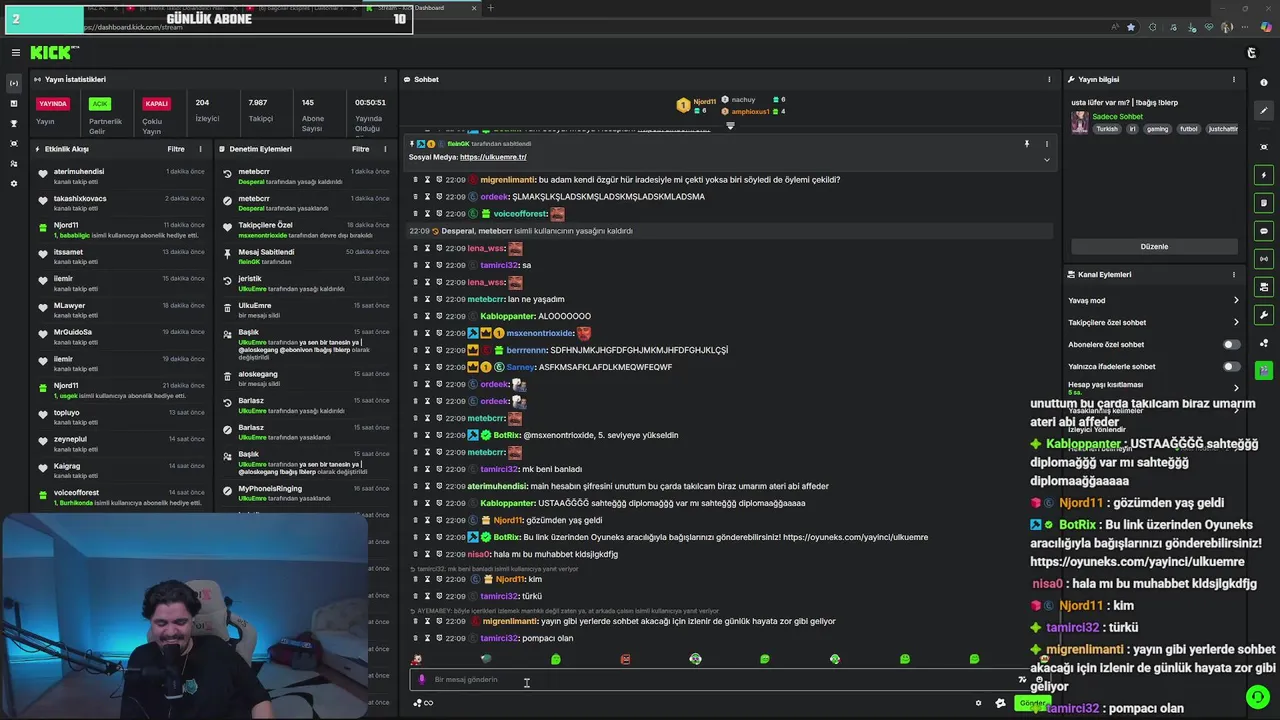Open Yayın bilgisi panel options menu
1280x720 pixels.
coord(1234,79)
